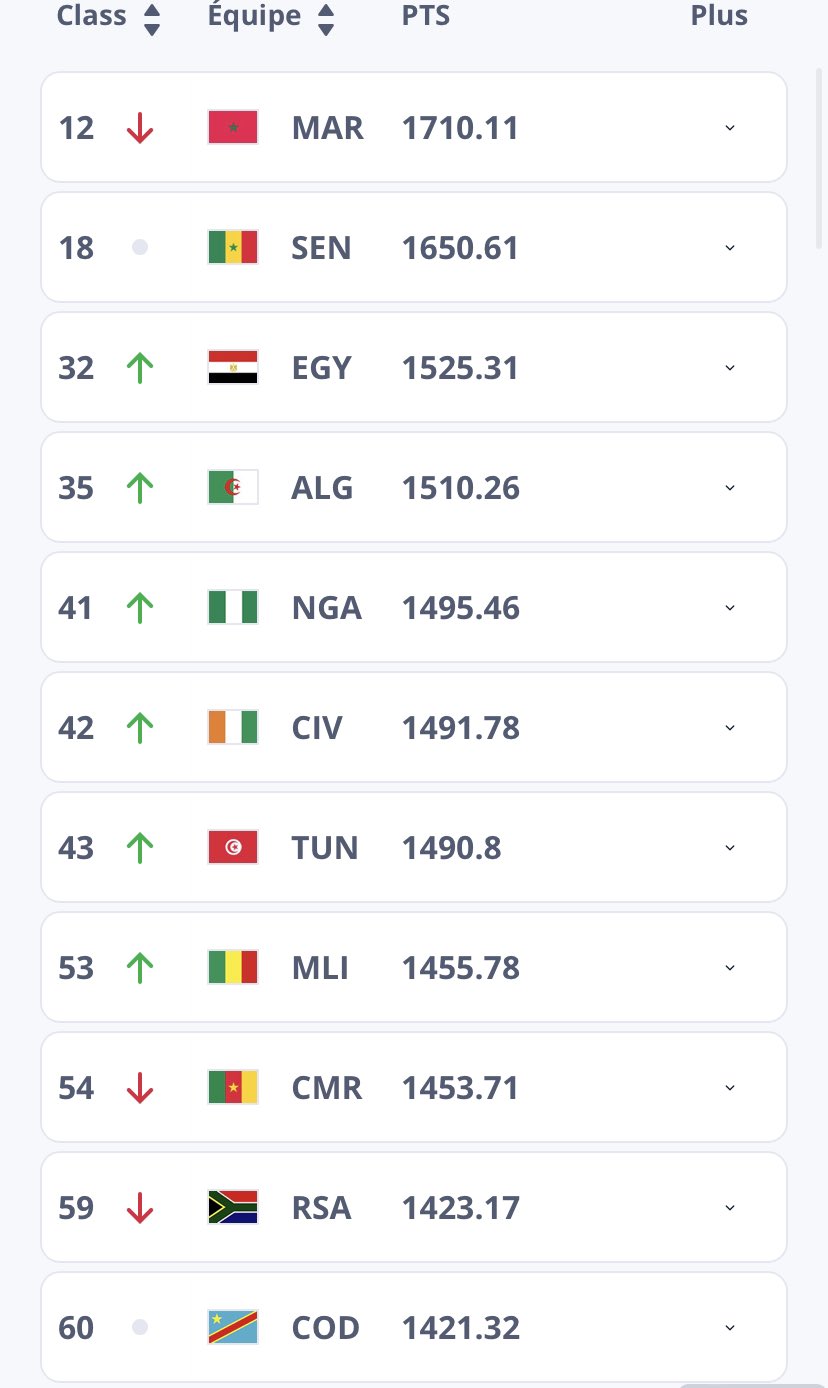Sort by Équipe column arrows
Viewport: 828px width, 1388px height.
[x=326, y=18]
